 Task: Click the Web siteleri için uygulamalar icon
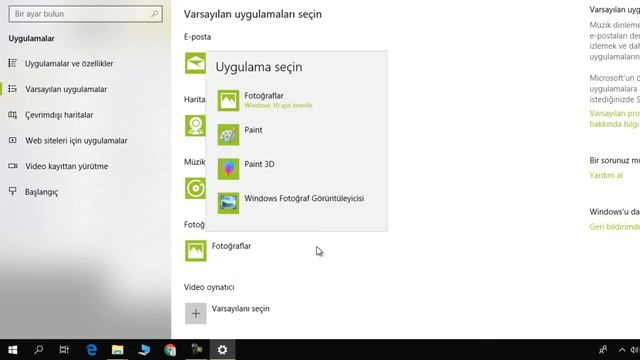[13, 140]
